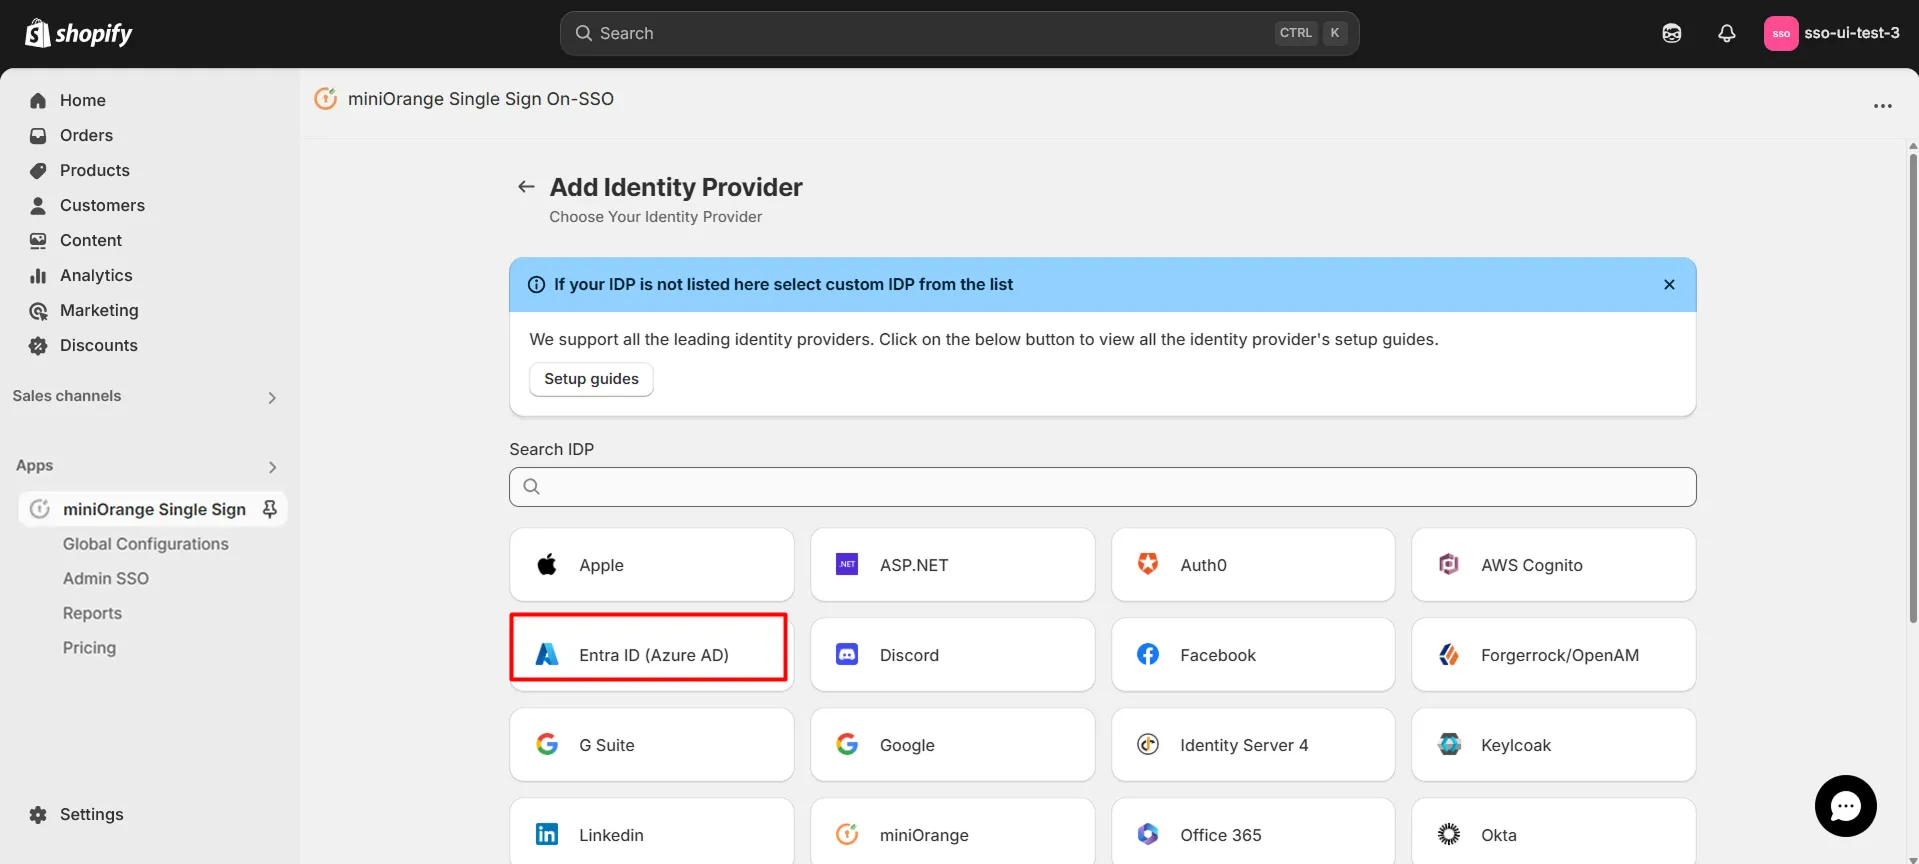Choose Okta identity provider

tap(1553, 831)
